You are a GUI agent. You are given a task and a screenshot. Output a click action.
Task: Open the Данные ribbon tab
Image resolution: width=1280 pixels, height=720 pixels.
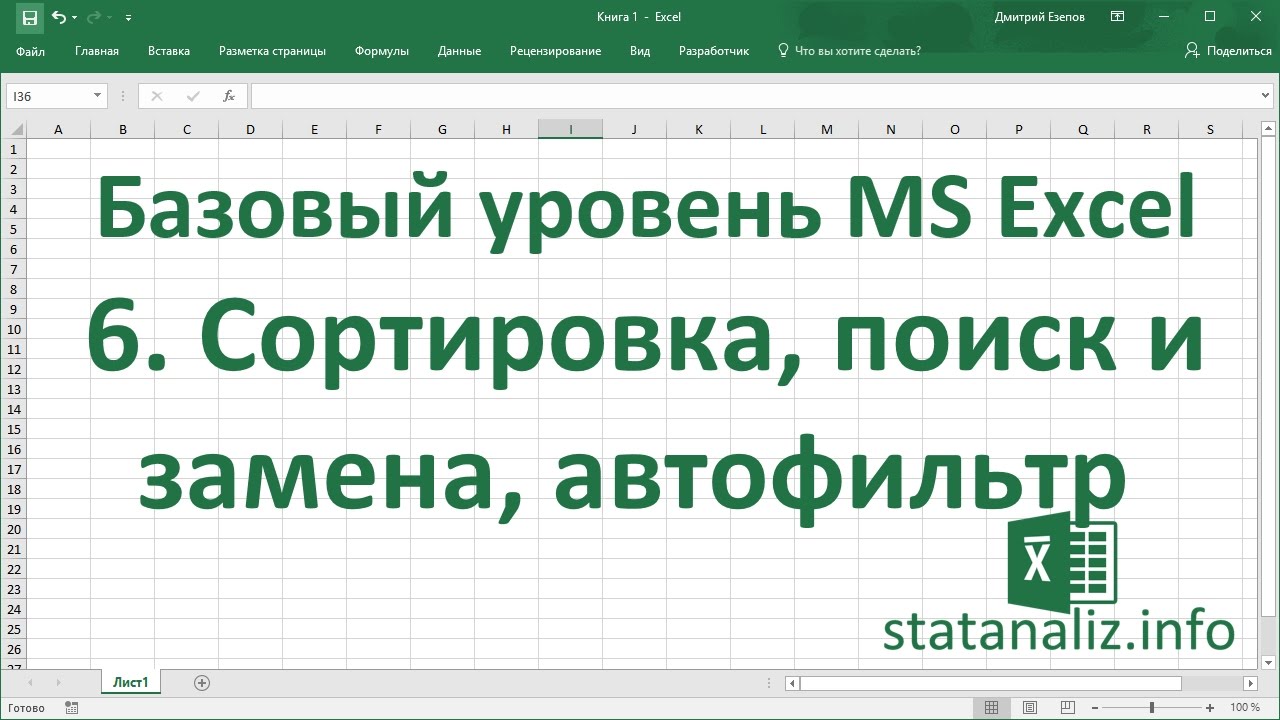coord(459,51)
